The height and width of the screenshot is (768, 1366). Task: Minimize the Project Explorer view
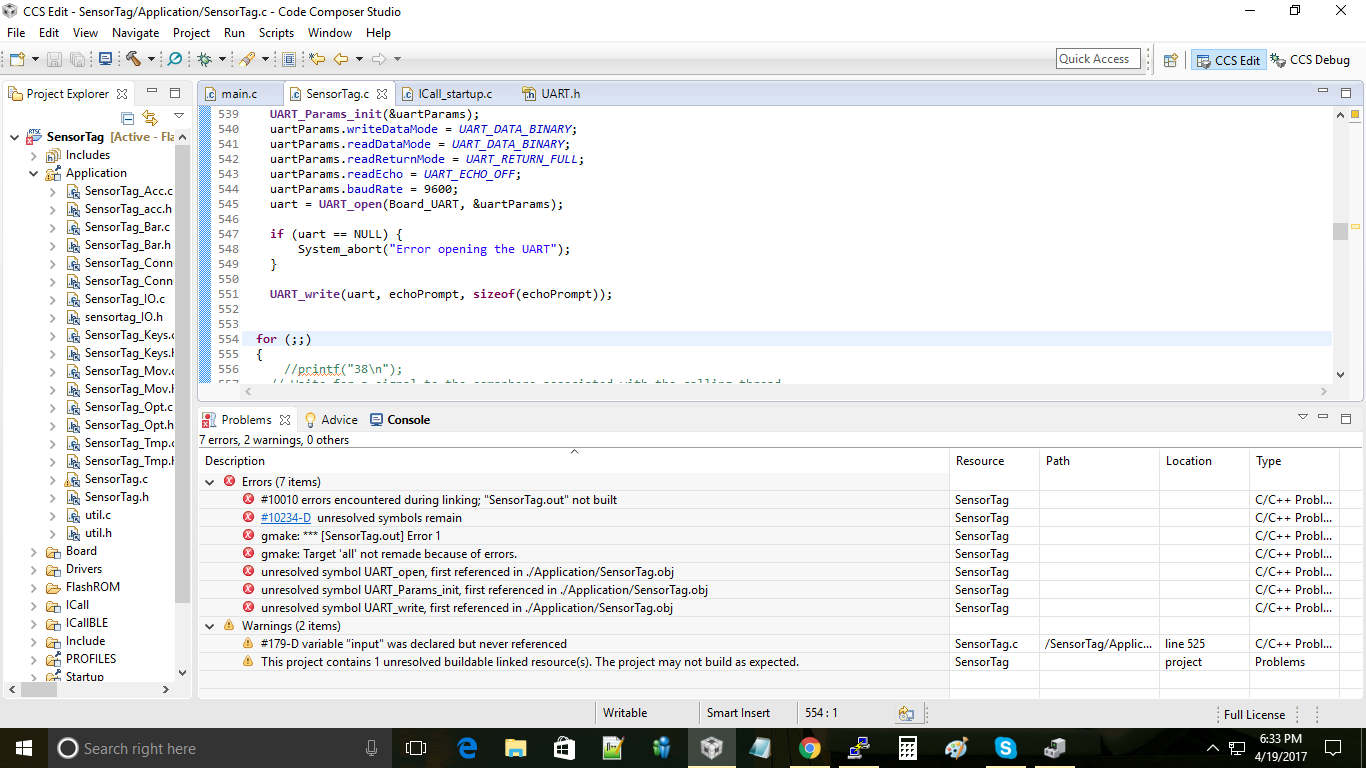point(152,93)
